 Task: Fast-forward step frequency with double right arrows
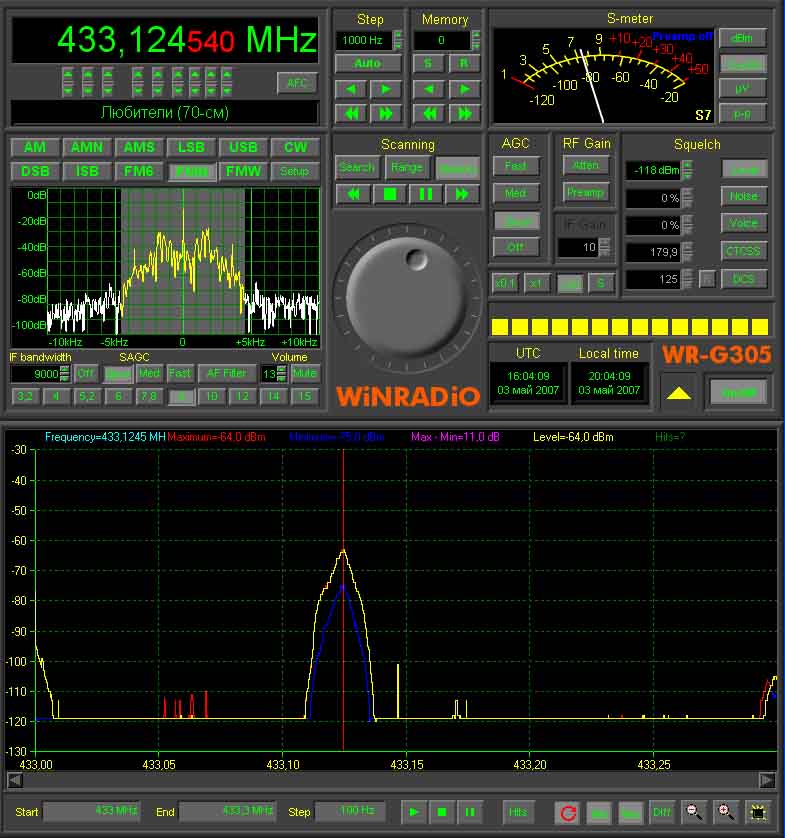coord(386,113)
